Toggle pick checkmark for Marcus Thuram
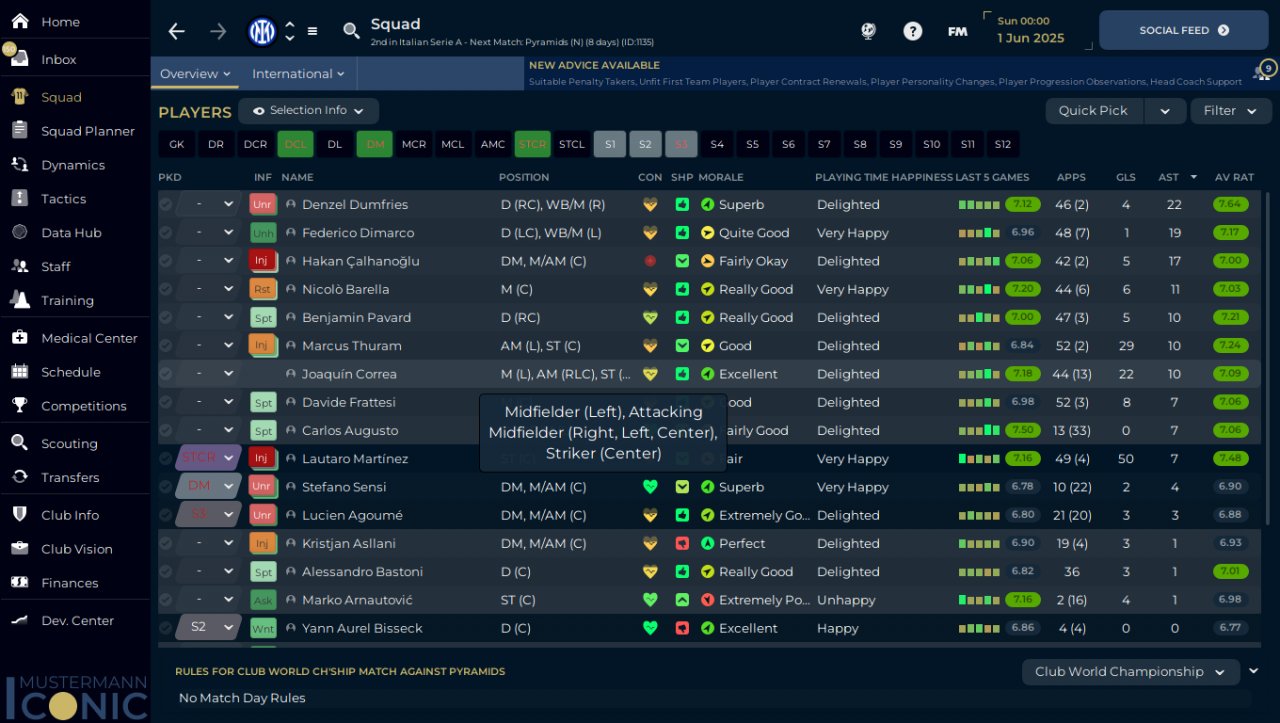 (x=165, y=346)
